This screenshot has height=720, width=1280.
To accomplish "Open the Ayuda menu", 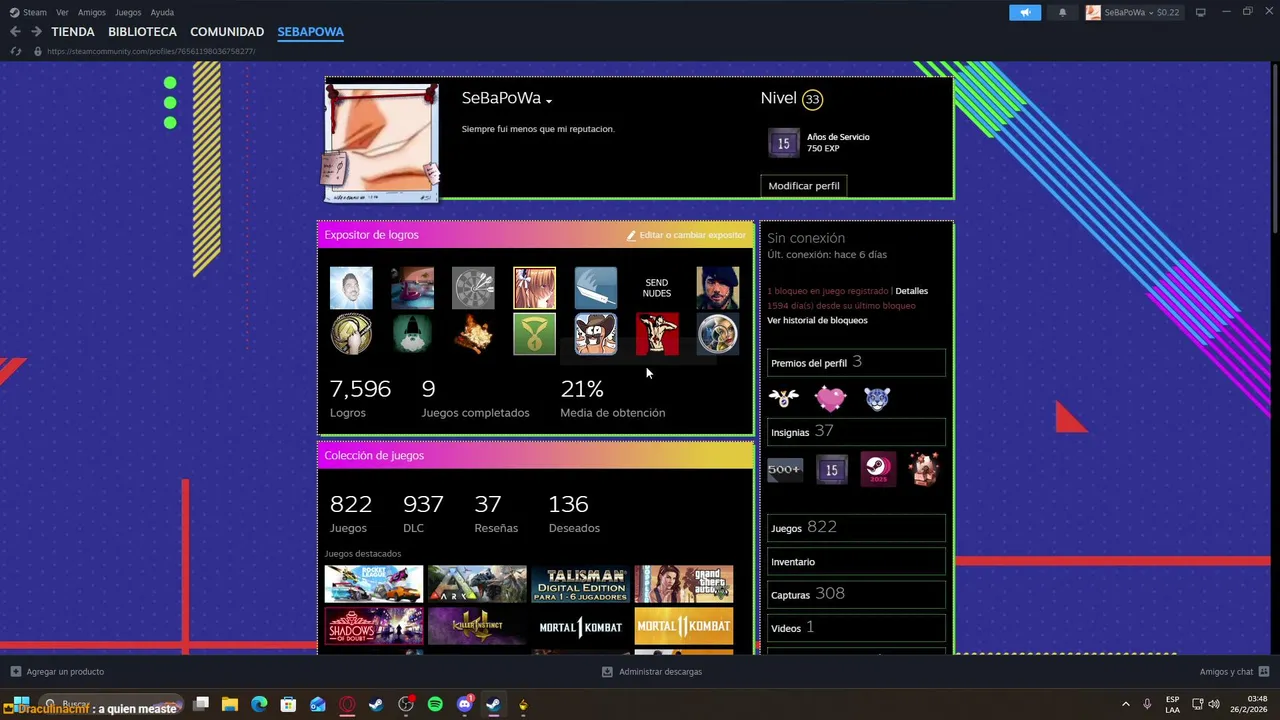I will coord(162,12).
